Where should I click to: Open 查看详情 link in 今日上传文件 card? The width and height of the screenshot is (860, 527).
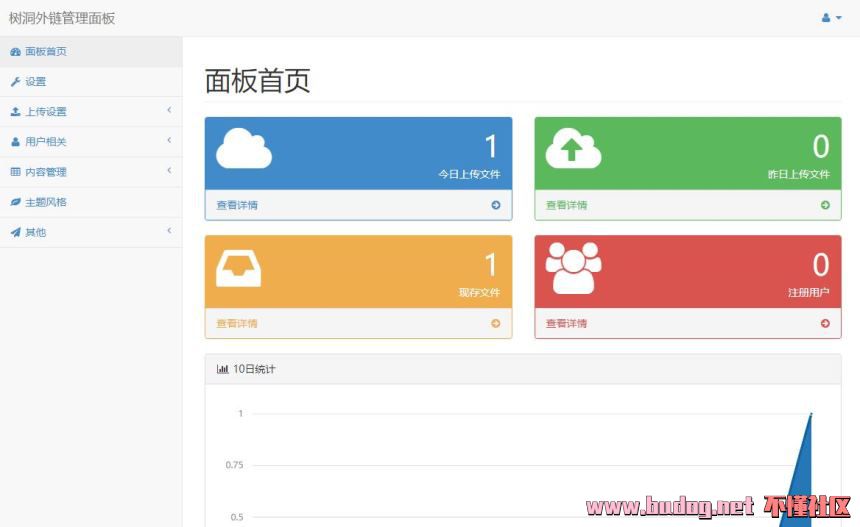(237, 205)
